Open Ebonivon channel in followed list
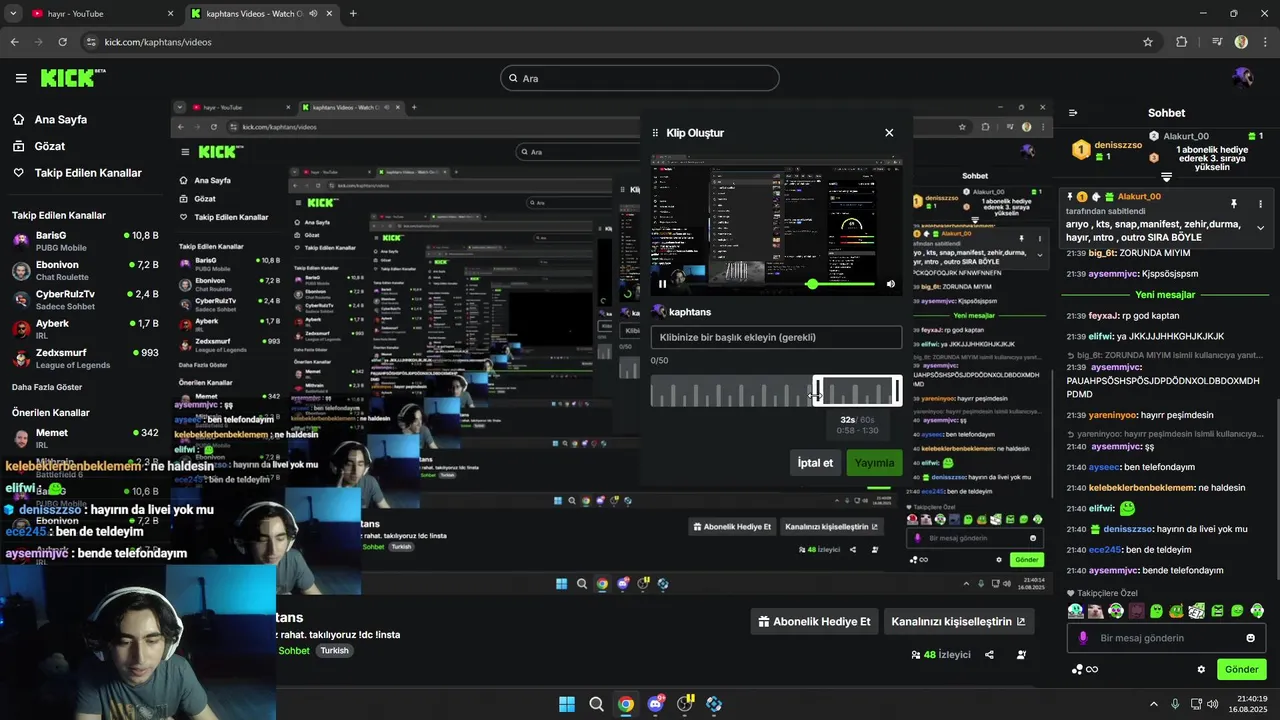1280x720 pixels. coord(84,271)
